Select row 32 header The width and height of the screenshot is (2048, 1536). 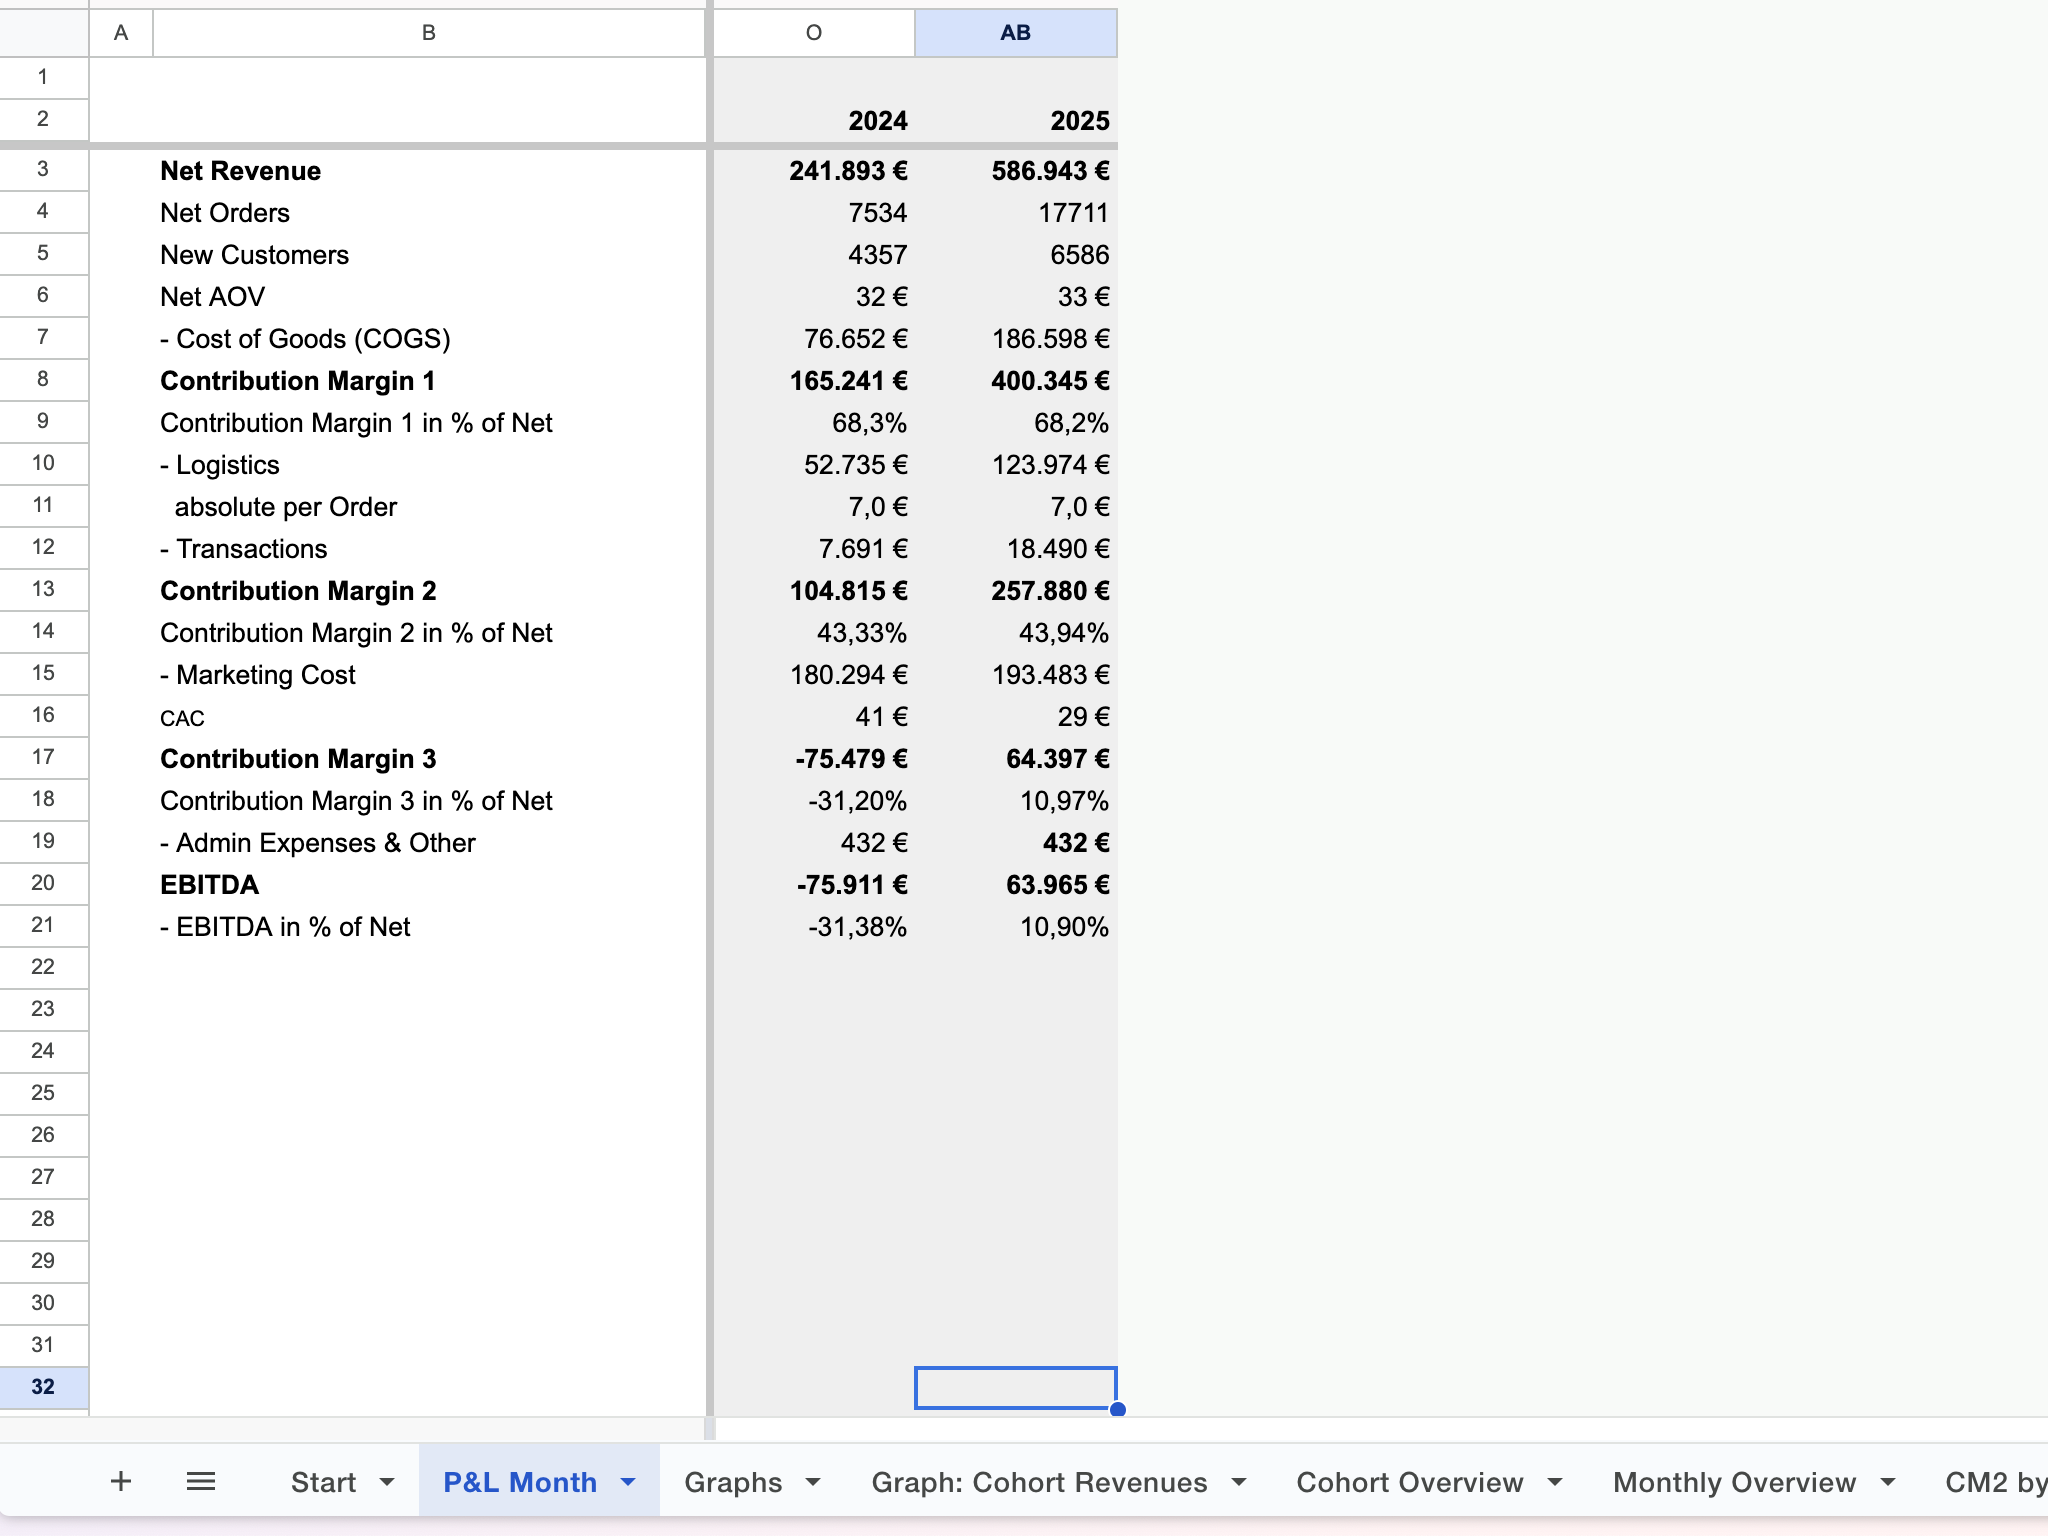pos(43,1387)
